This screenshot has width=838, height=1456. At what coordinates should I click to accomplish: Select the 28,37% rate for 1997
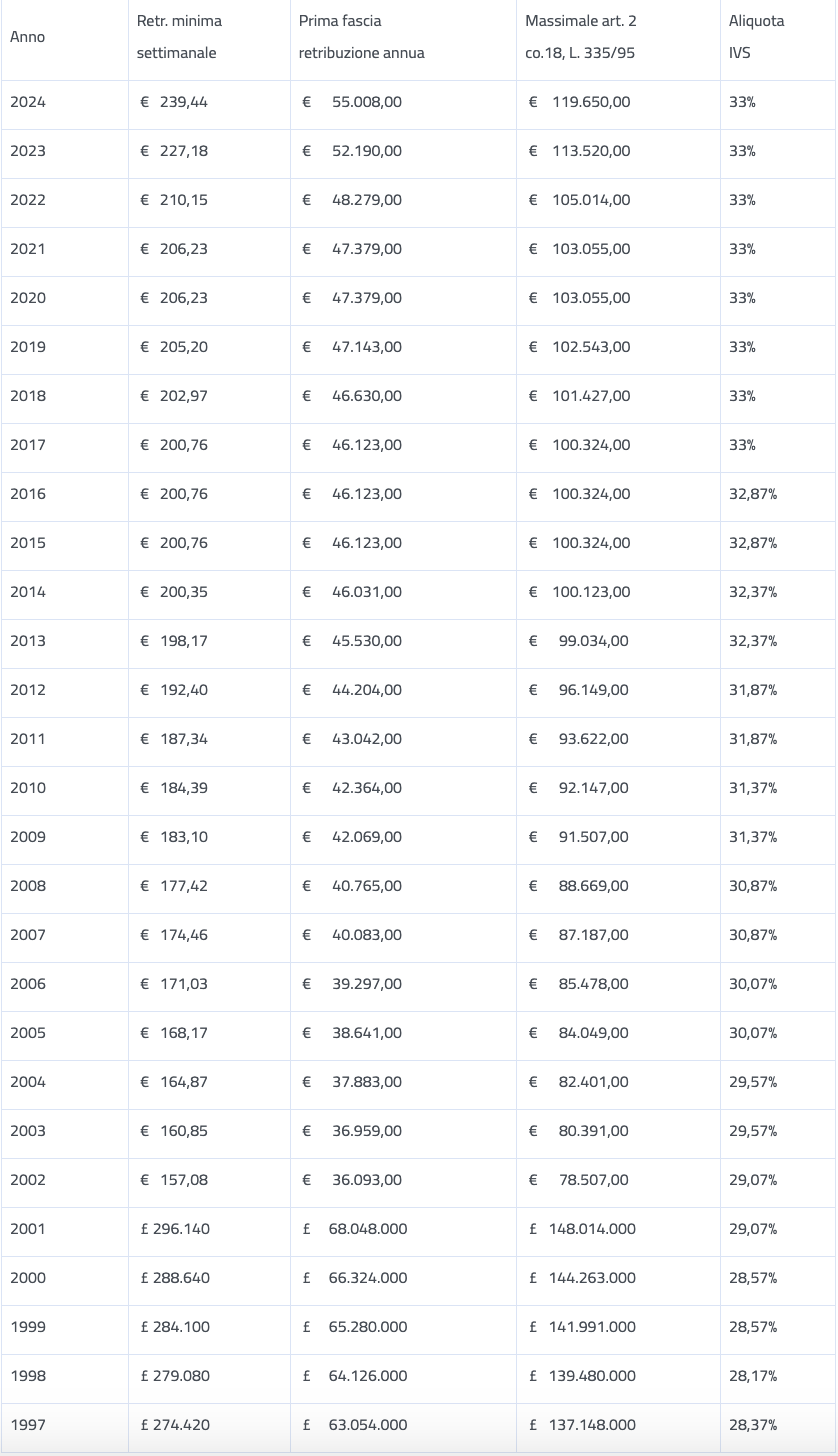click(x=753, y=1425)
